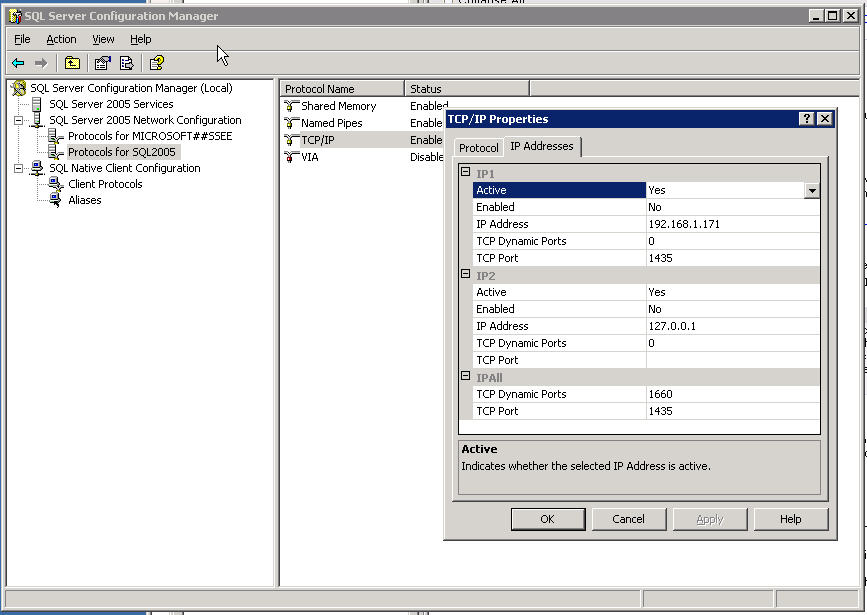Select SQL Server Configuration Manager (Local) root
This screenshot has height=615, width=867.
[x=131, y=88]
